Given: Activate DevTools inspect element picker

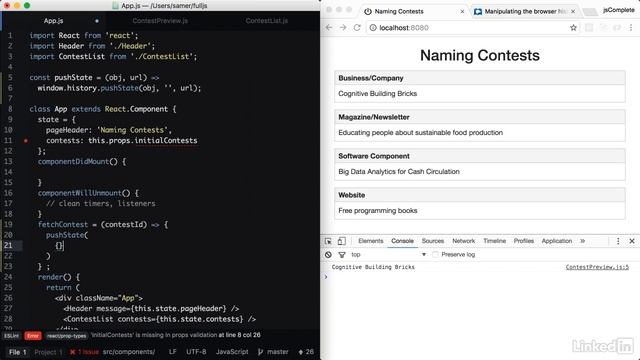Looking at the screenshot, I should [328, 241].
